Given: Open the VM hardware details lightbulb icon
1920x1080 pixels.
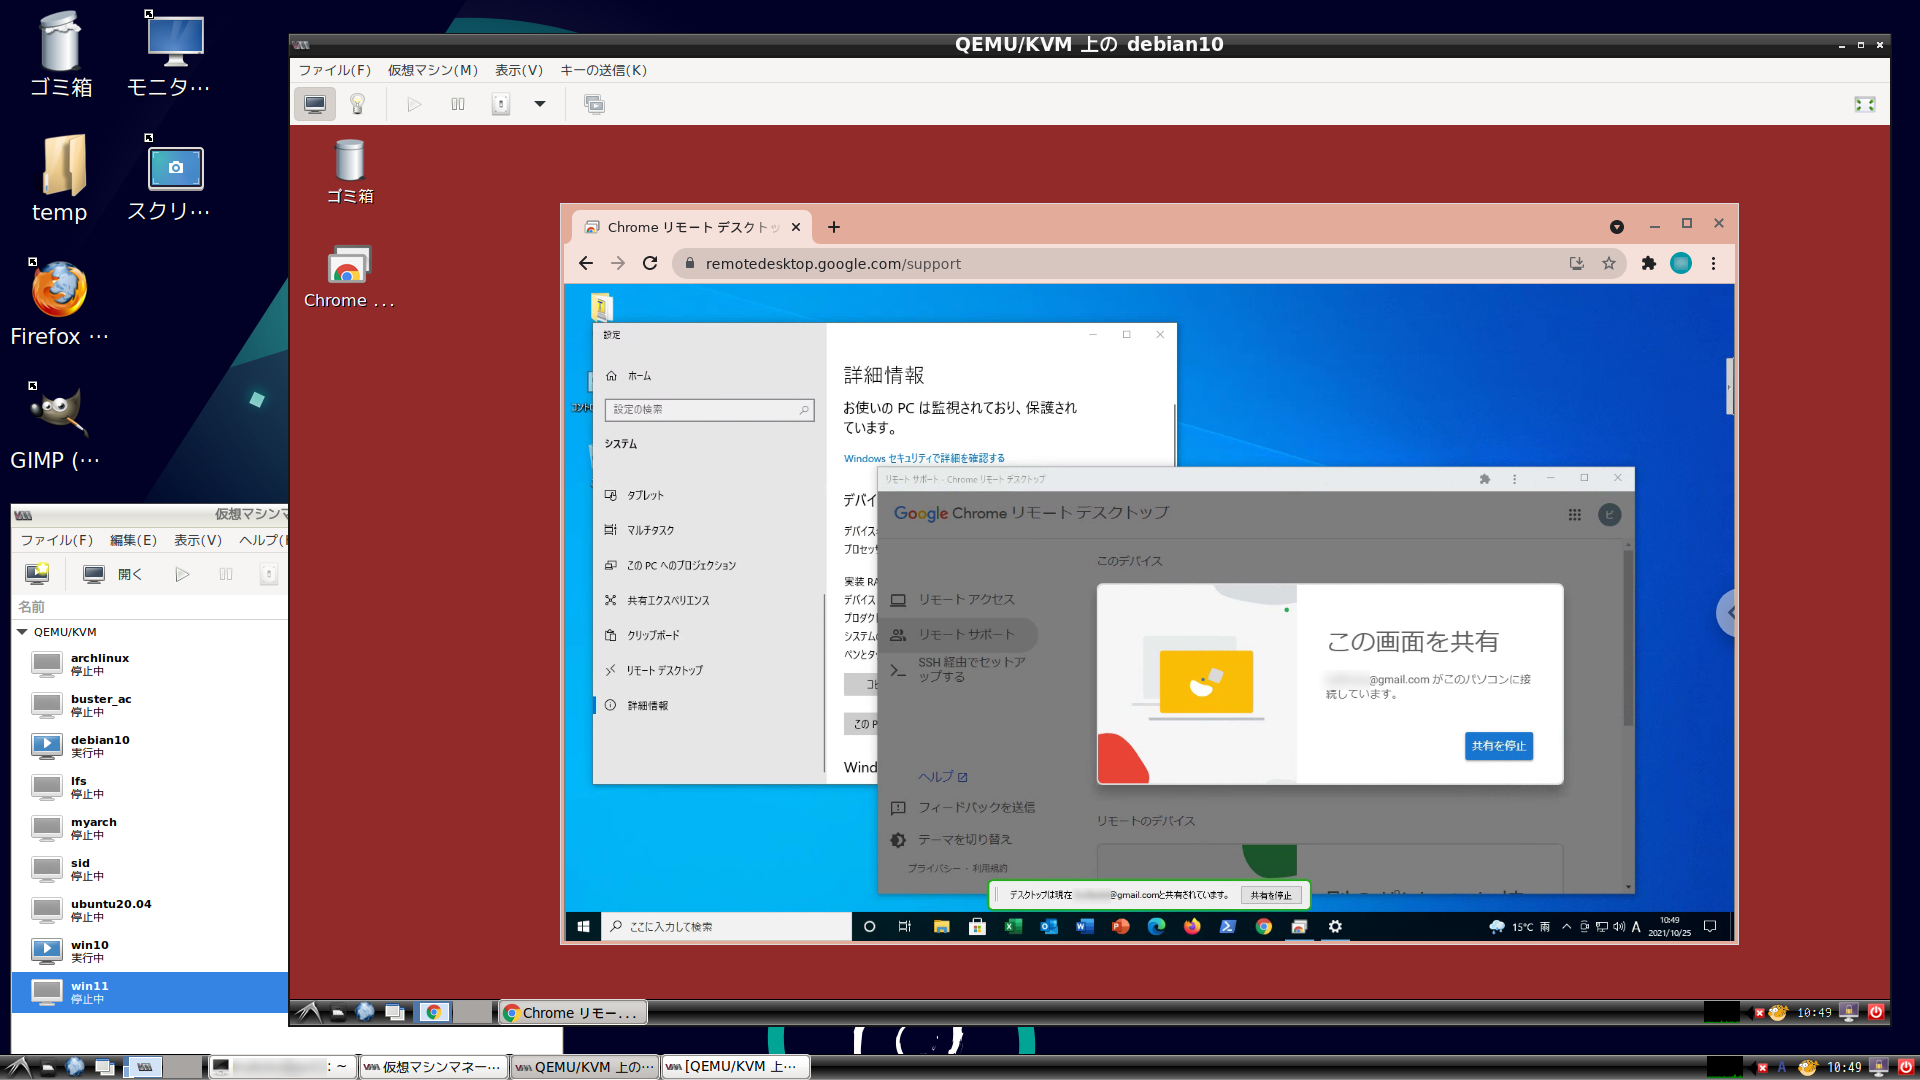Looking at the screenshot, I should [357, 104].
